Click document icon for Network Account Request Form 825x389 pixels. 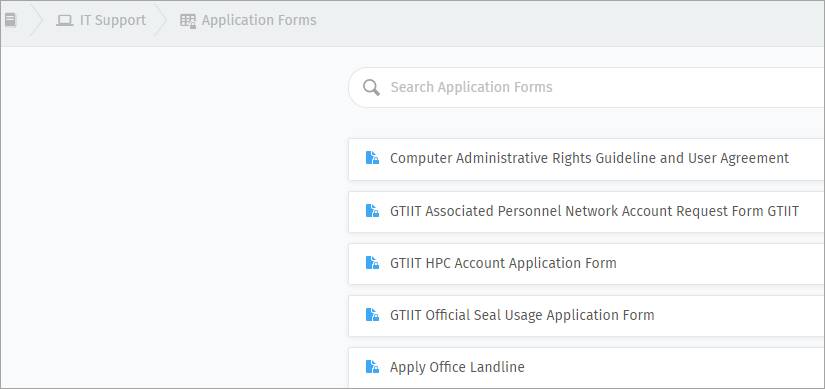tap(372, 211)
